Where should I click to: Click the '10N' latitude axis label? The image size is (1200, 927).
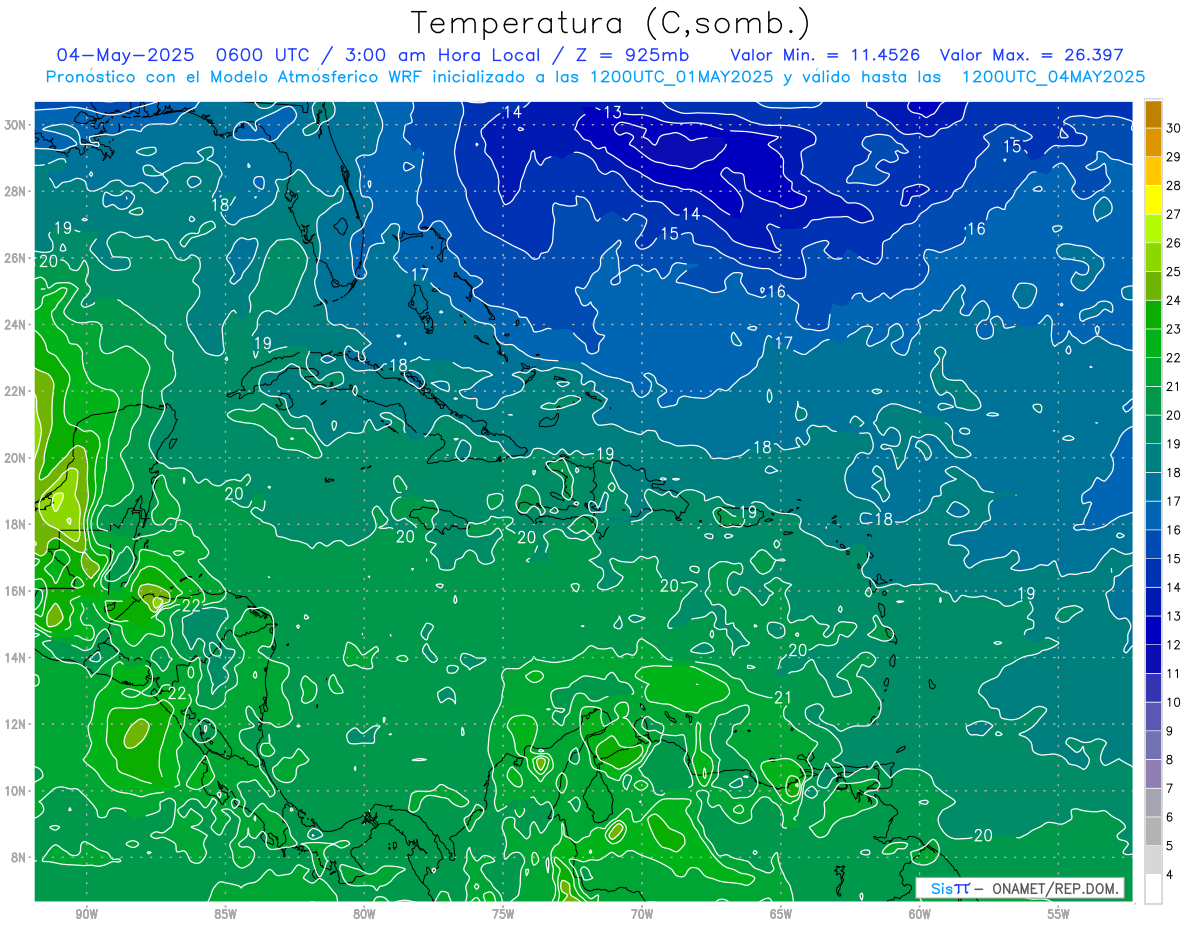click(17, 791)
